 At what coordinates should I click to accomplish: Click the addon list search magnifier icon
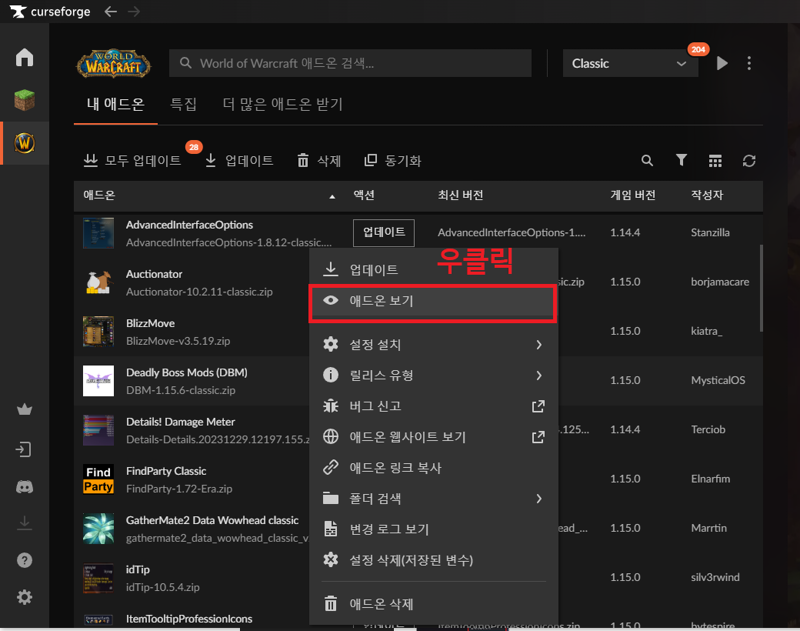pos(647,161)
